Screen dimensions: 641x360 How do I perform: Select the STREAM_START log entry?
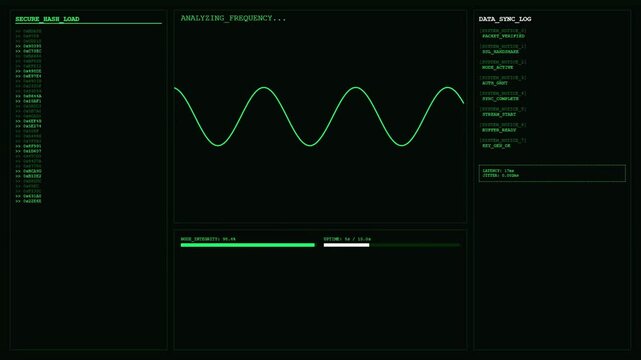click(x=499, y=114)
